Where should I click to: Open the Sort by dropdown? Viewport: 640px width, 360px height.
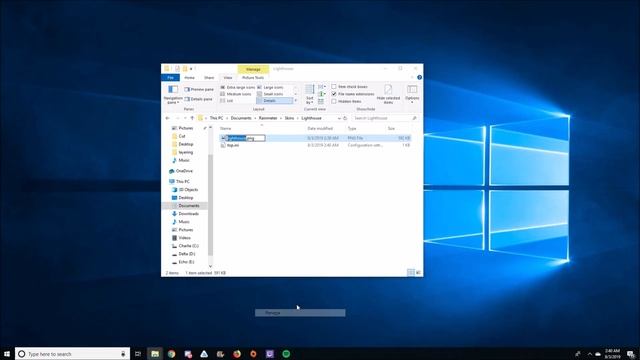coord(310,94)
